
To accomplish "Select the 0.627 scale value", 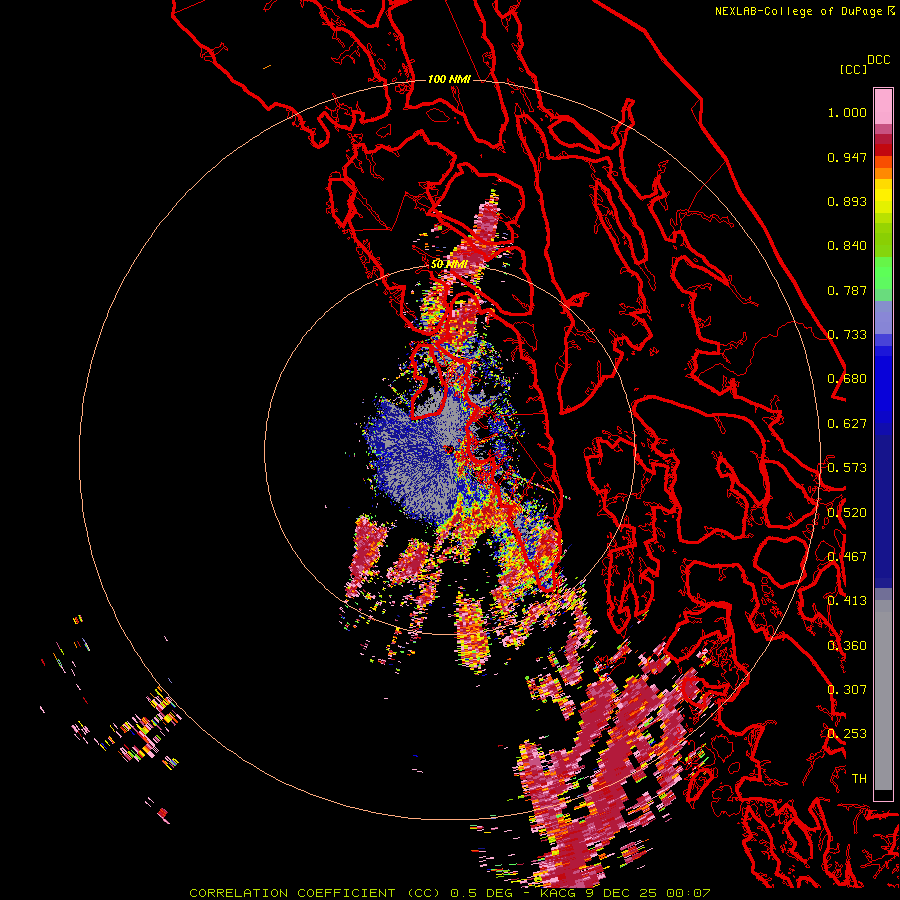I will [x=847, y=424].
